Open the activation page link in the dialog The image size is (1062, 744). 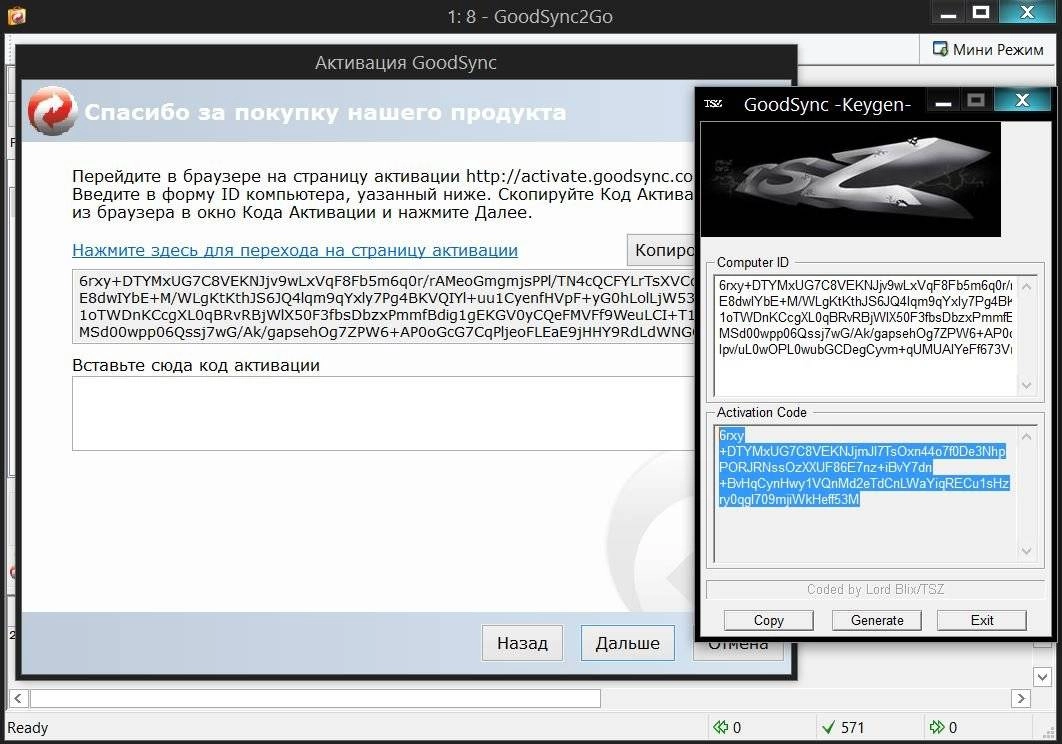[x=295, y=250]
